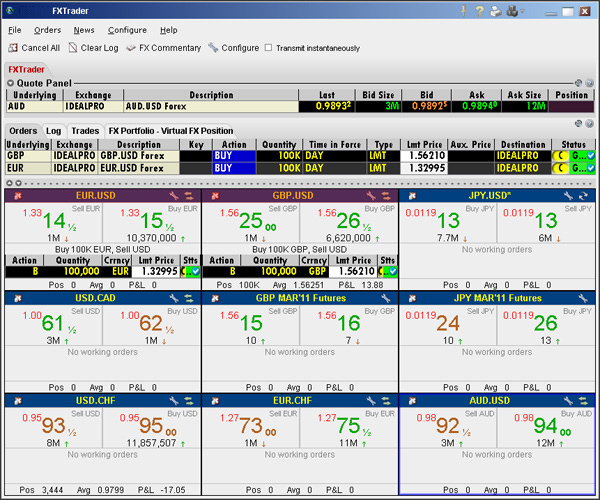Open the Configure menu
600x500 pixels.
pyautogui.click(x=127, y=30)
